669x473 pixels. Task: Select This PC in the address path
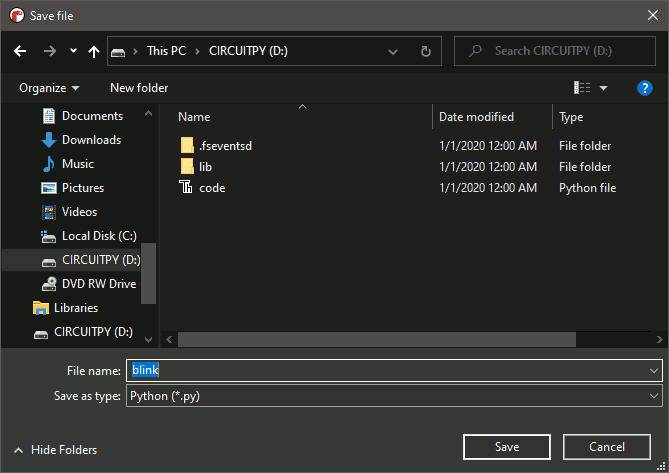166,51
